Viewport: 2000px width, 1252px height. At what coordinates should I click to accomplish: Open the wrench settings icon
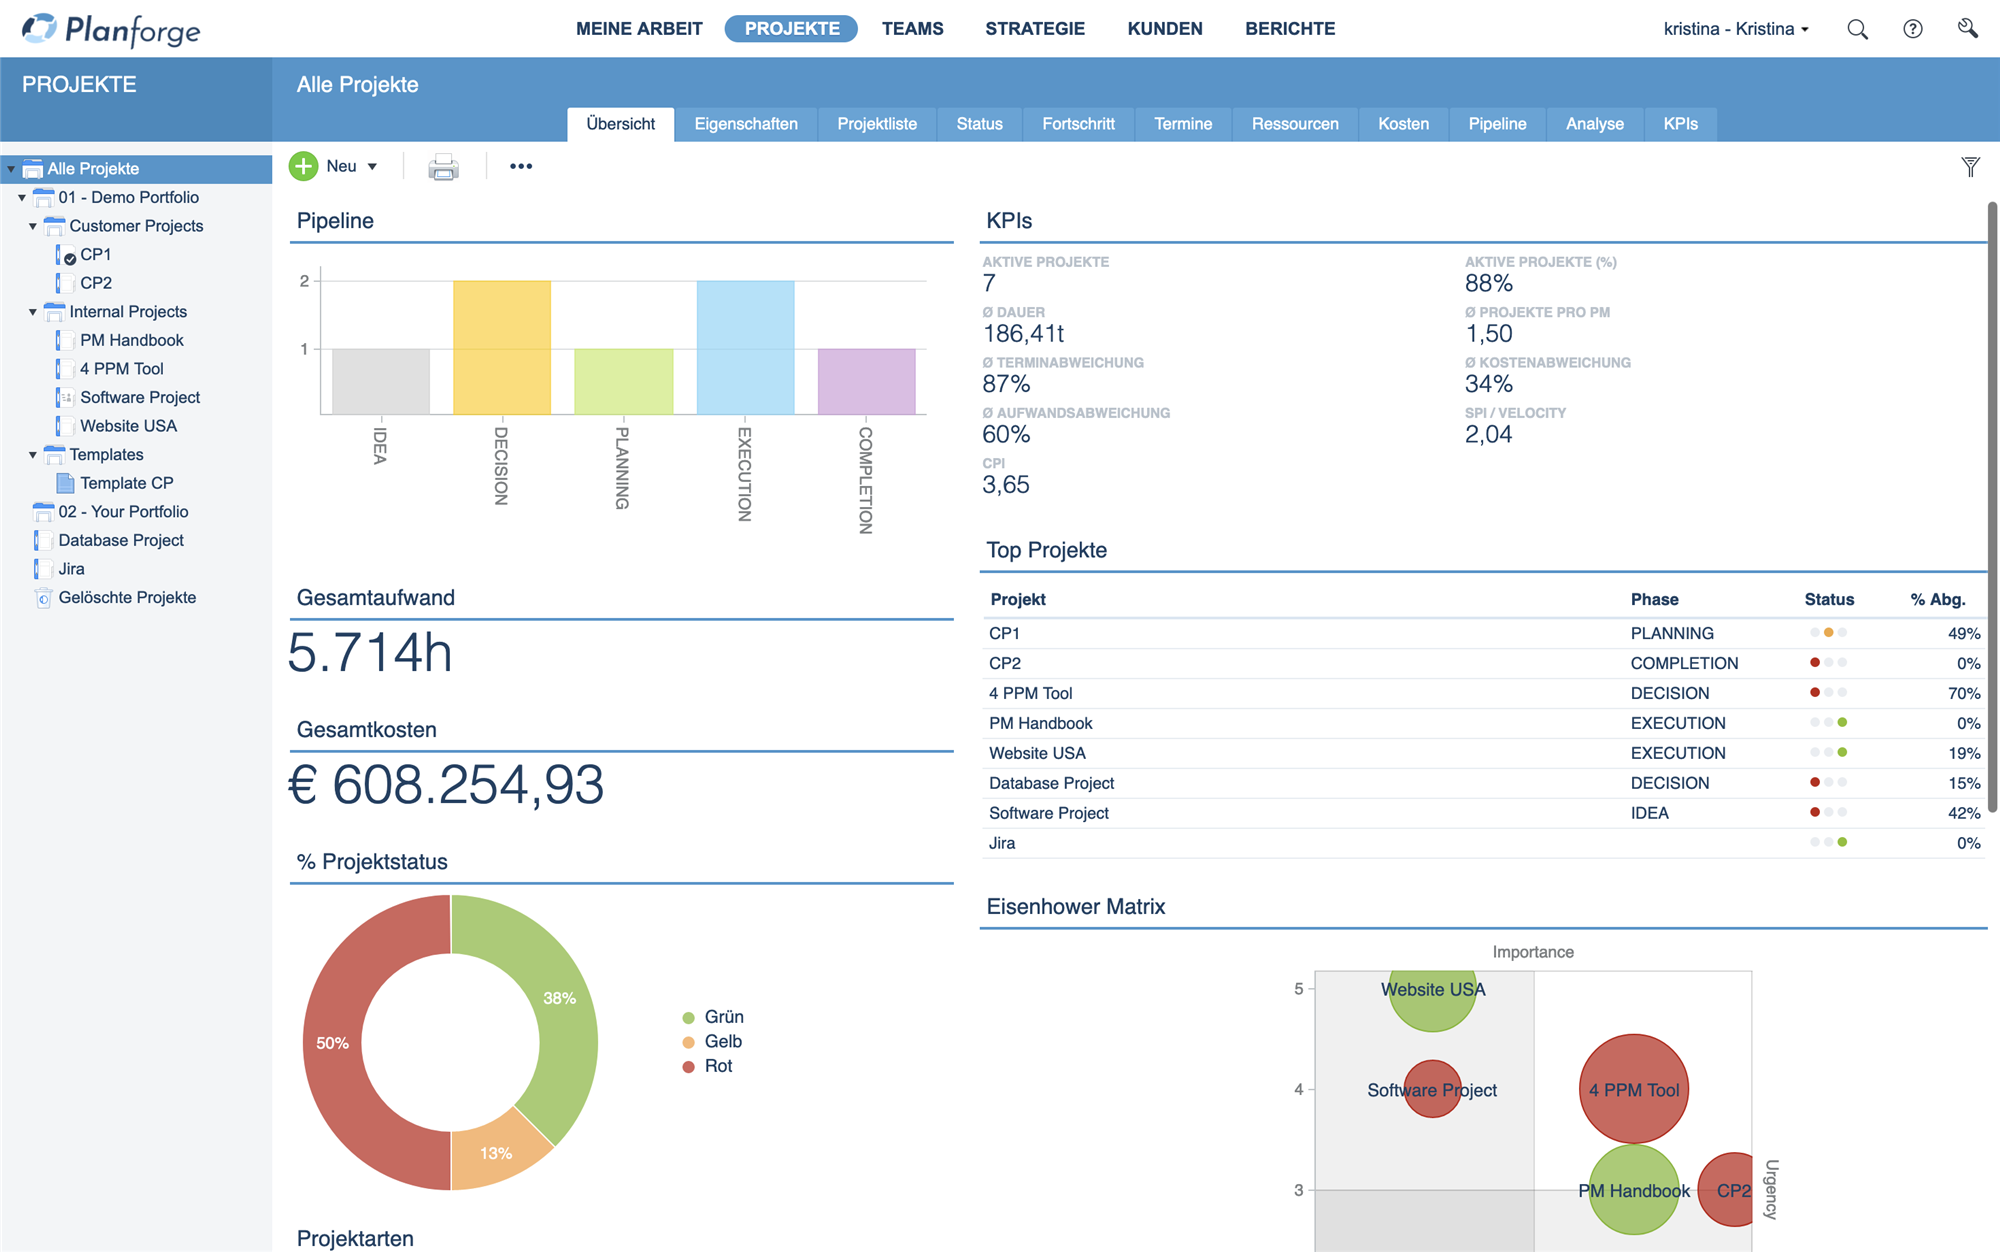(1967, 29)
